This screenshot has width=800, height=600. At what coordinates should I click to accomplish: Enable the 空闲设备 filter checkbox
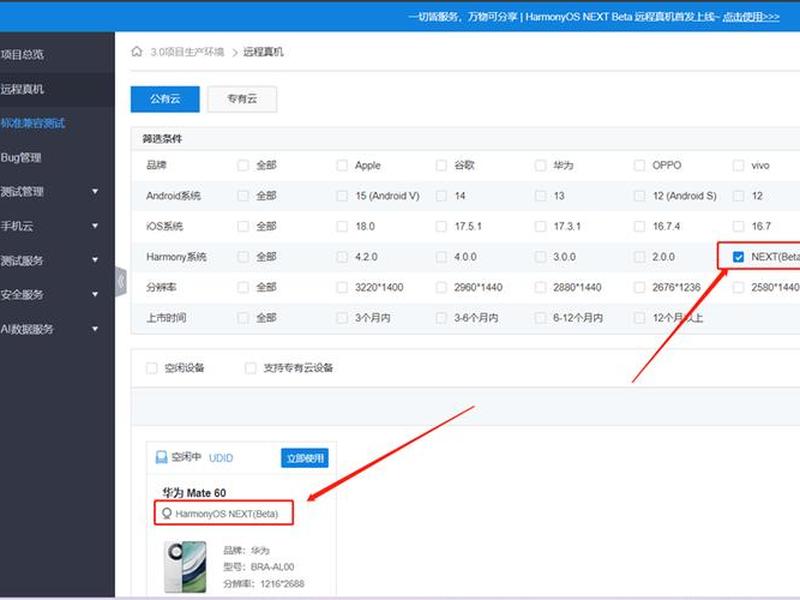click(152, 368)
